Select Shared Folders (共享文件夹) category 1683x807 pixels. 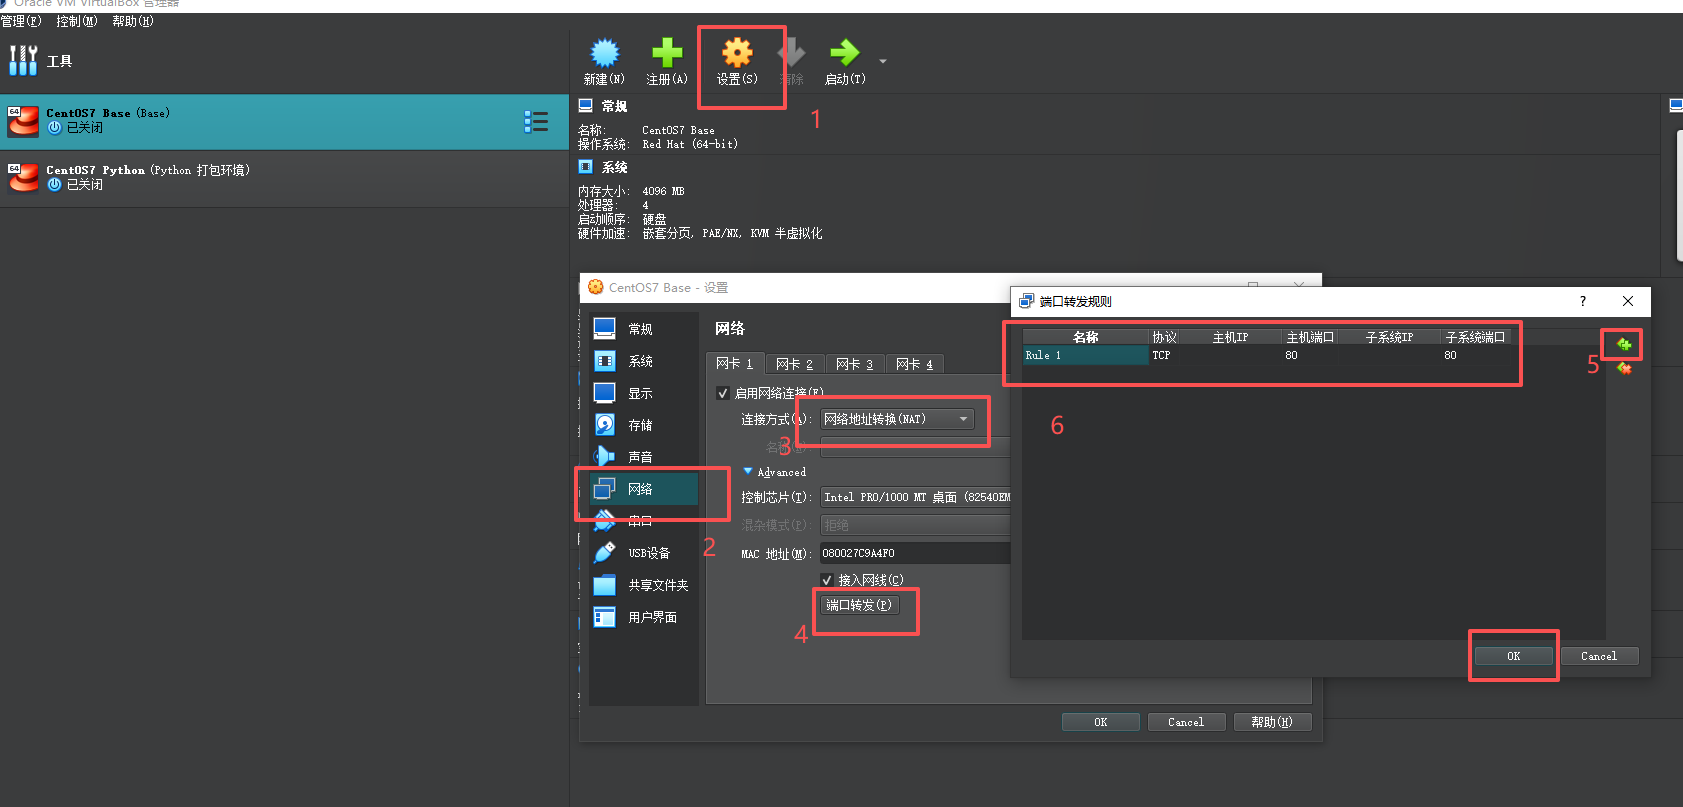(657, 585)
